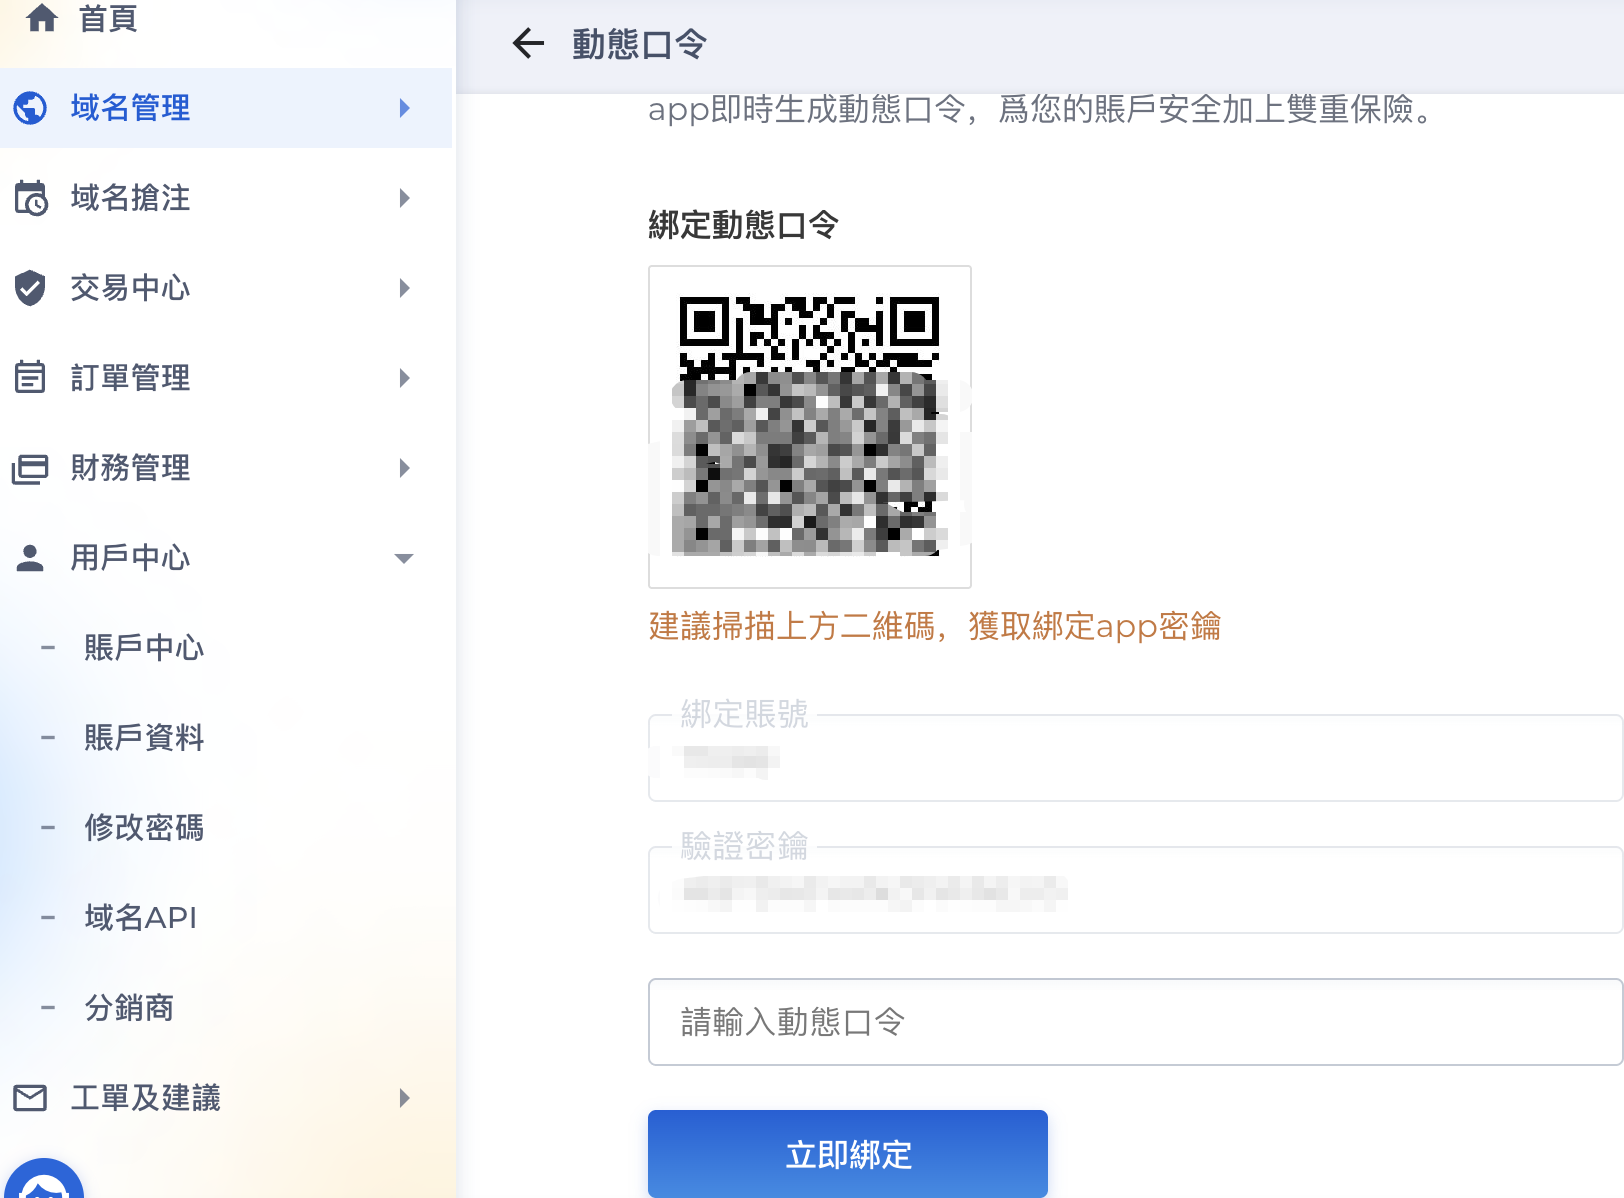This screenshot has height=1198, width=1624.
Task: Click the 綁定動態口令 heading
Action: [x=743, y=225]
